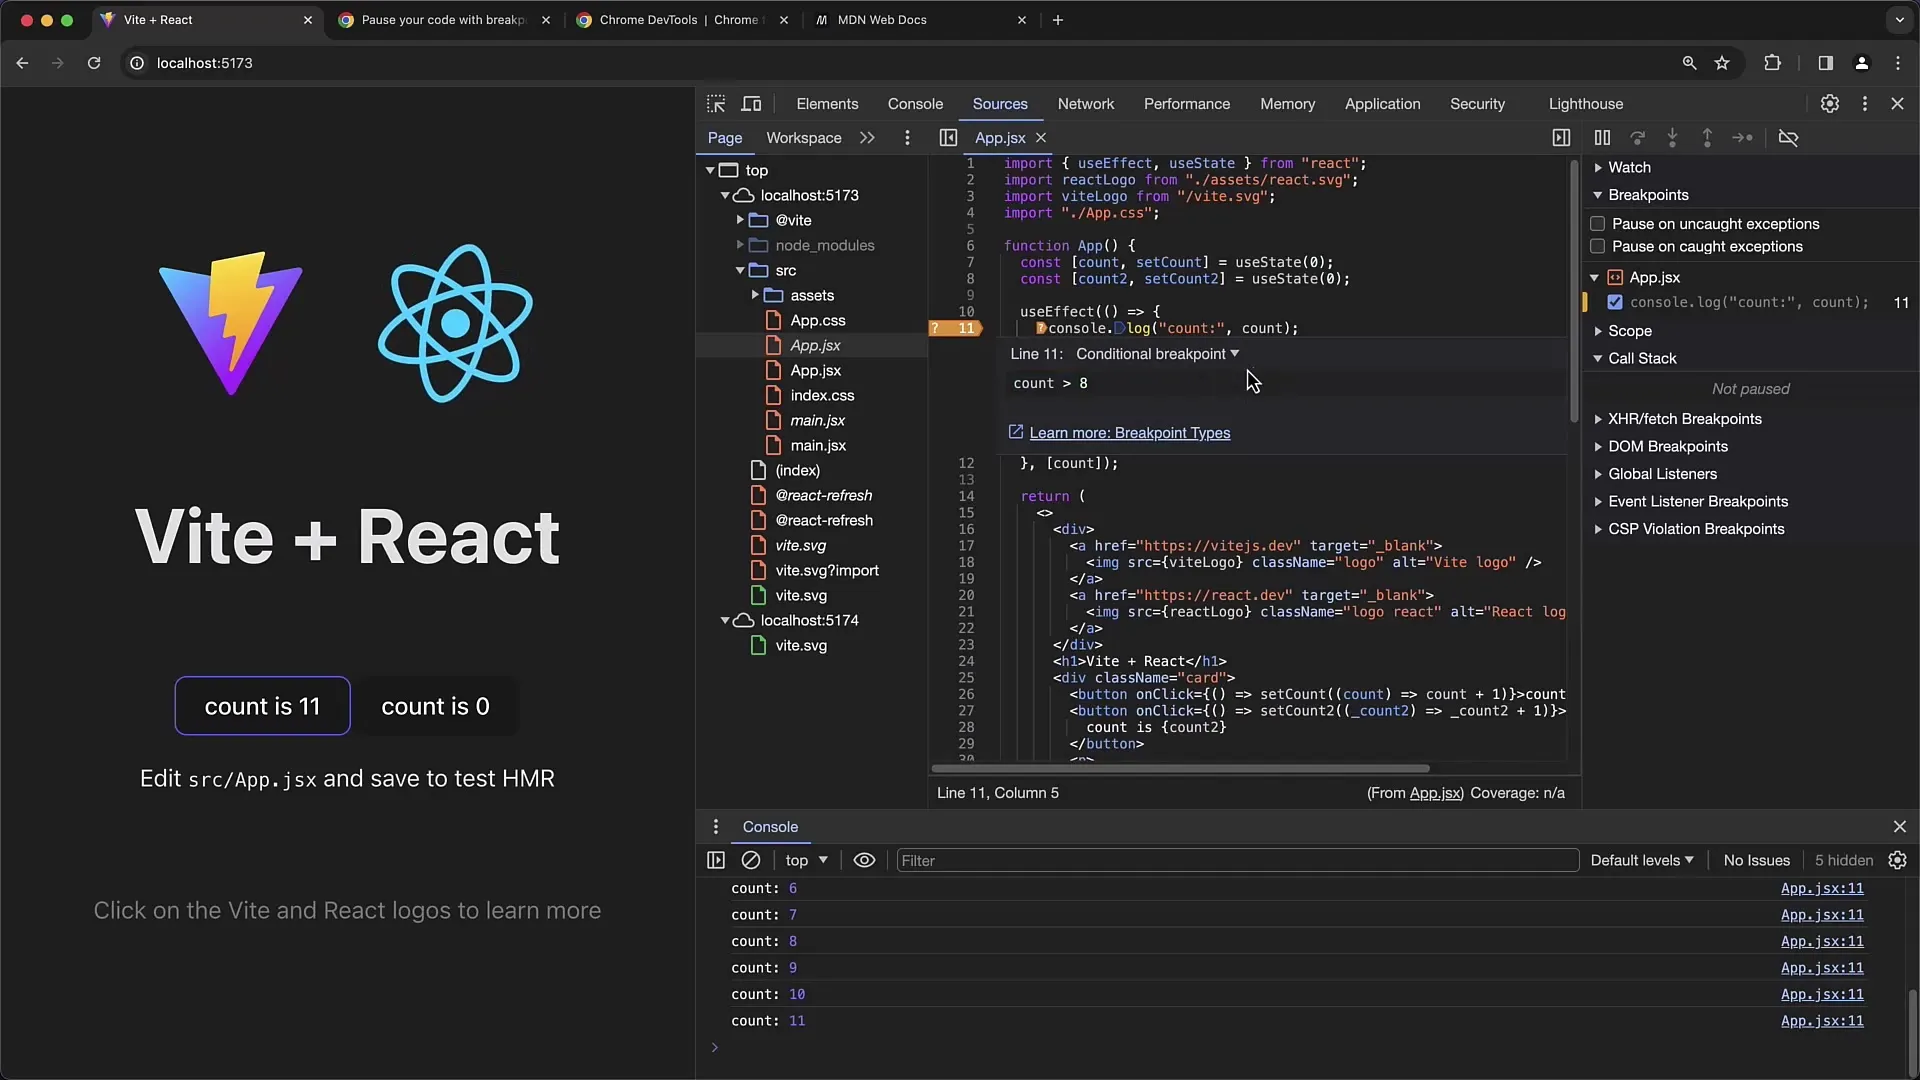Click the Console panel tab
Screen dimensions: 1920x1080
click(915, 103)
